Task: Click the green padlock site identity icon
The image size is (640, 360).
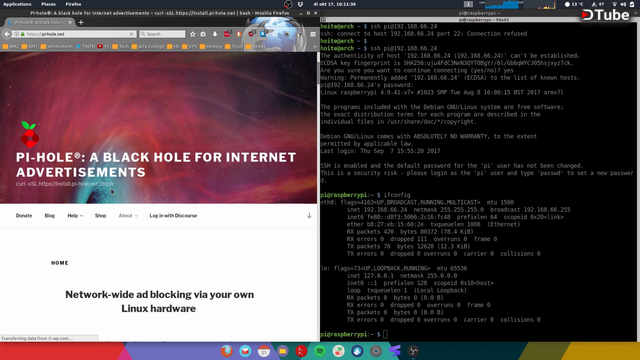Action: [x=22, y=34]
